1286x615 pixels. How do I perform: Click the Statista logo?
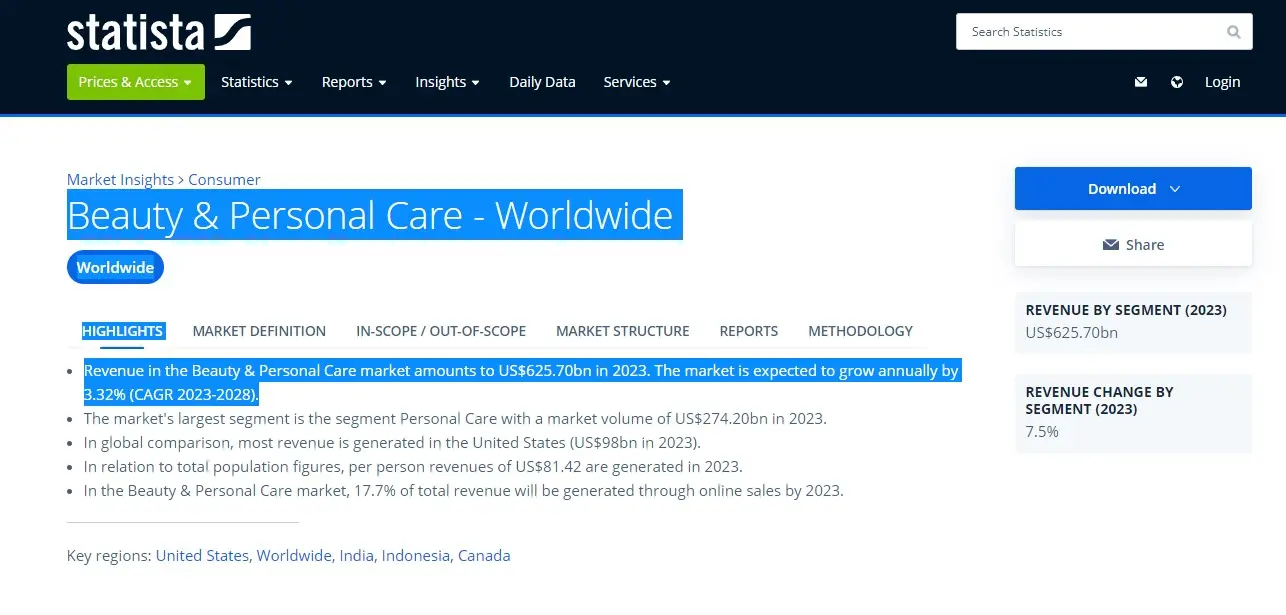(x=158, y=32)
